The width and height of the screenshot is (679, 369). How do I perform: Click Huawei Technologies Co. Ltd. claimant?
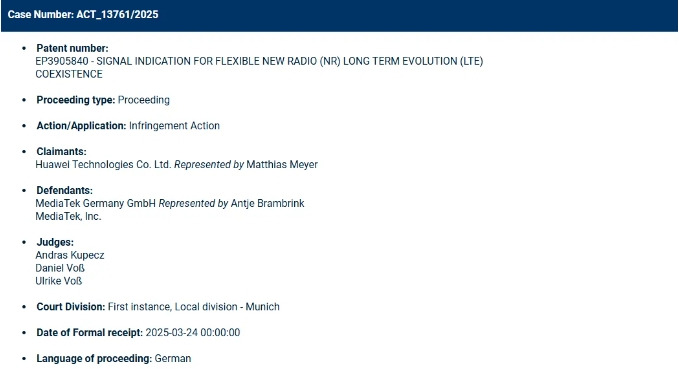pos(103,165)
